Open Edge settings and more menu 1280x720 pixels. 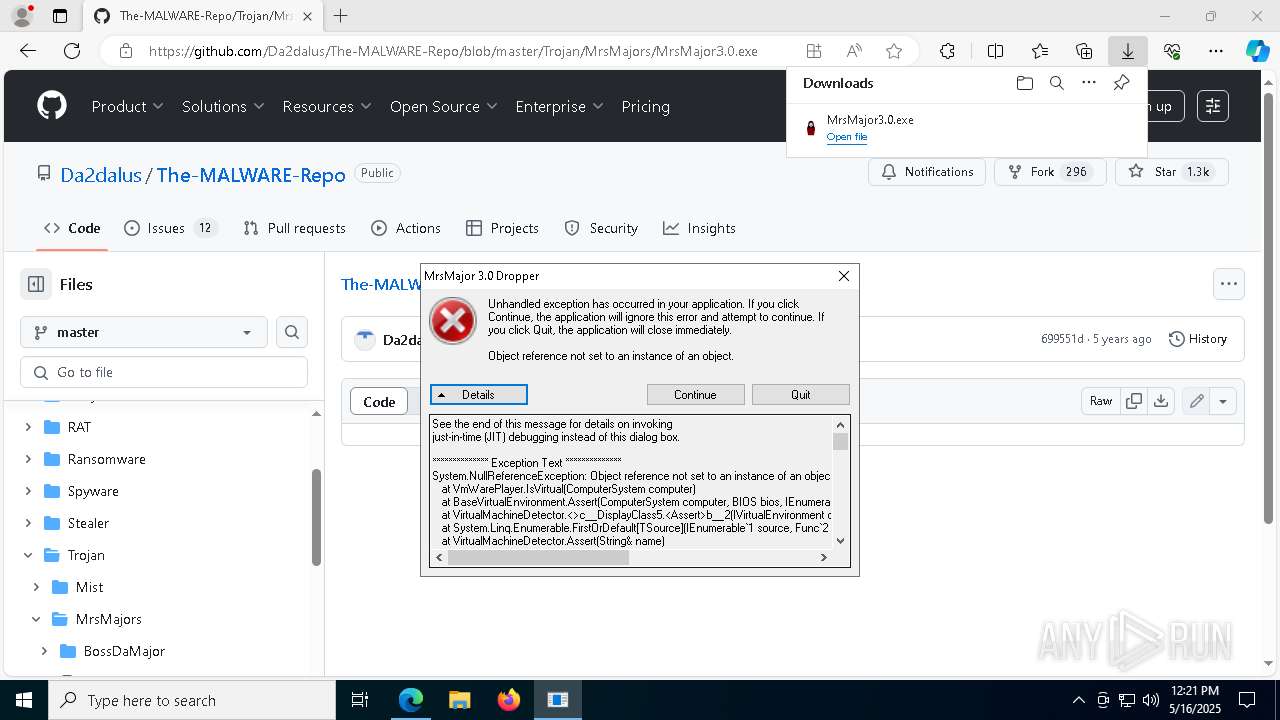pyautogui.click(x=1215, y=51)
